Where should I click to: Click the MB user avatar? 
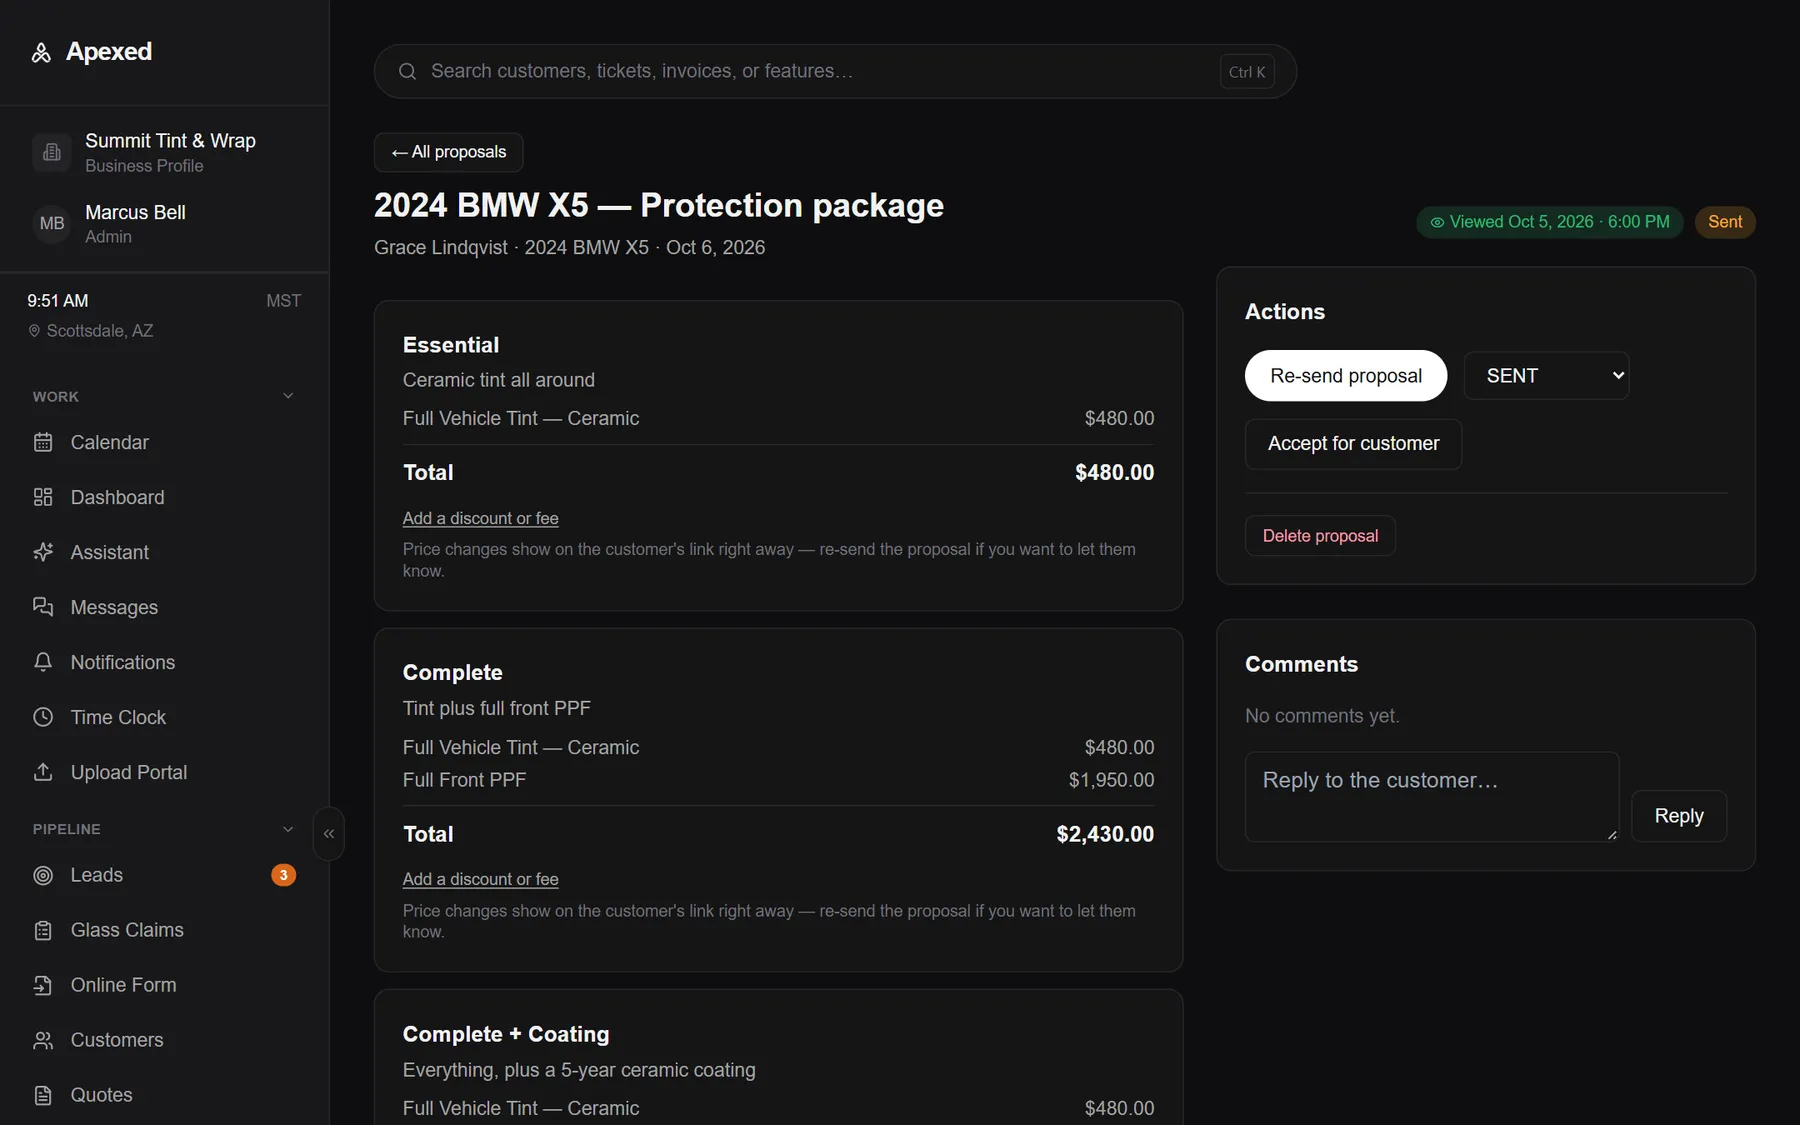point(52,223)
